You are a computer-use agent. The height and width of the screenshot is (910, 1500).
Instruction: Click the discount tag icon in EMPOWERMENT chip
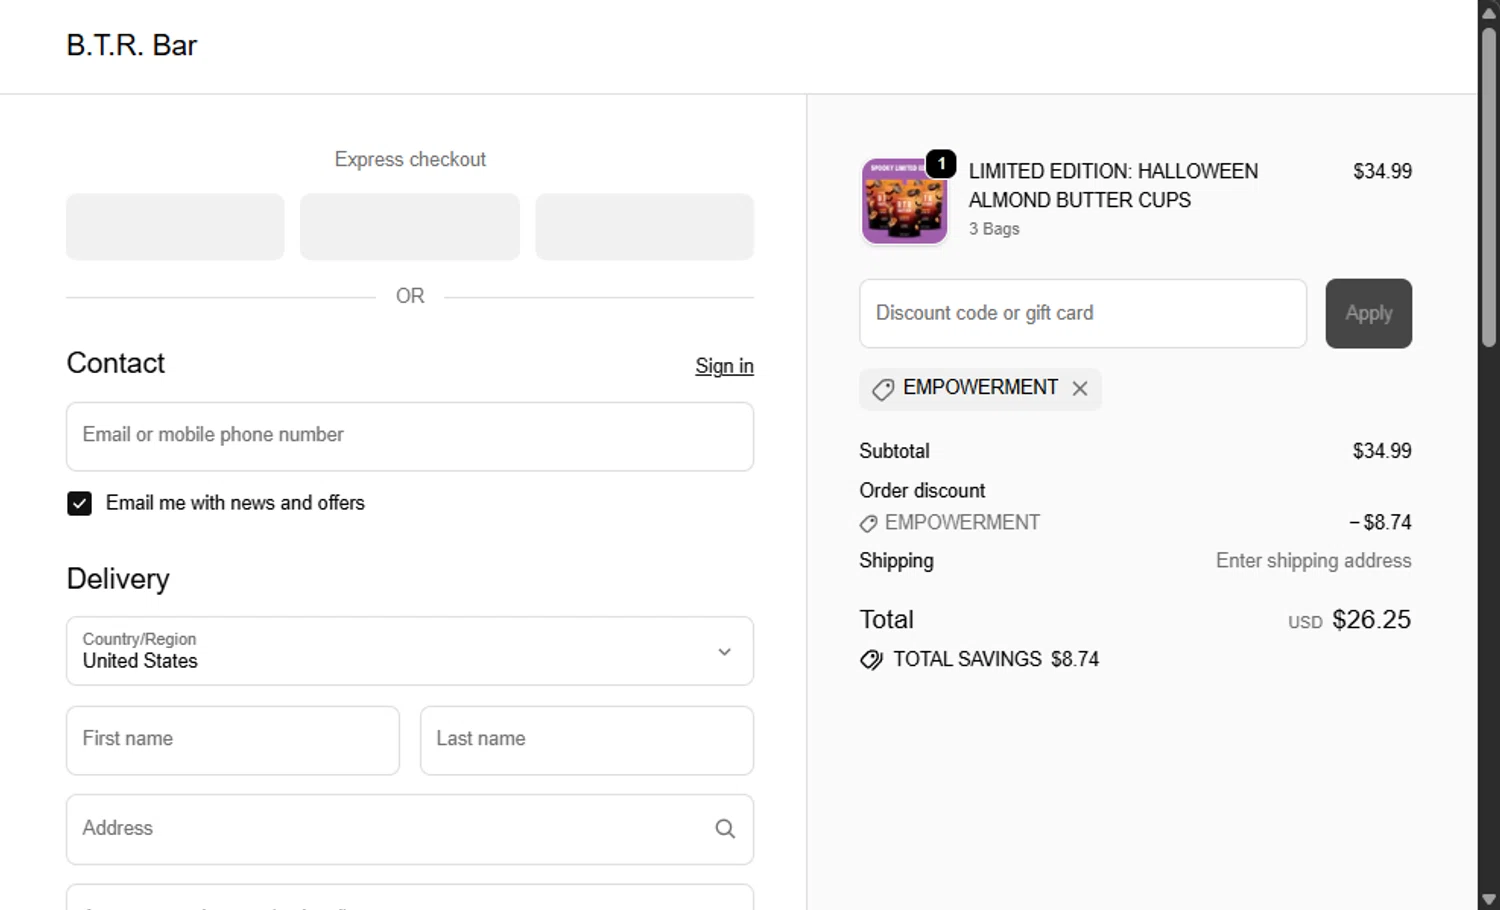click(x=883, y=389)
